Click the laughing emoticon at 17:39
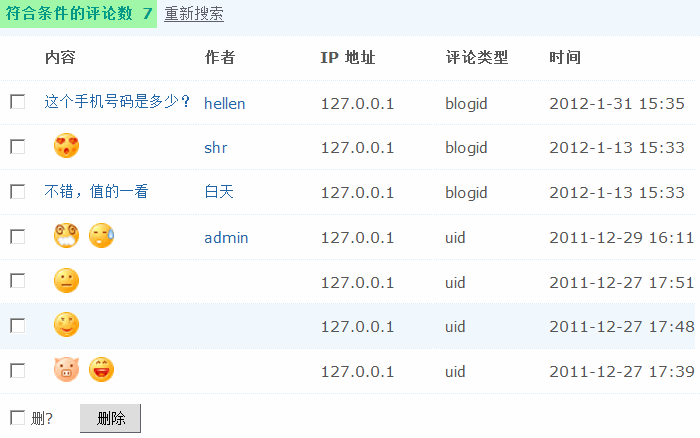The height and width of the screenshot is (438, 700). [x=101, y=370]
